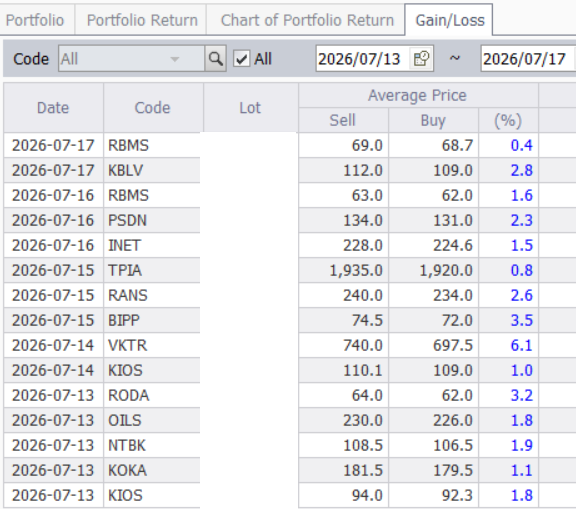Click the 2026-07-13 date of KIOS row

(x=53, y=495)
